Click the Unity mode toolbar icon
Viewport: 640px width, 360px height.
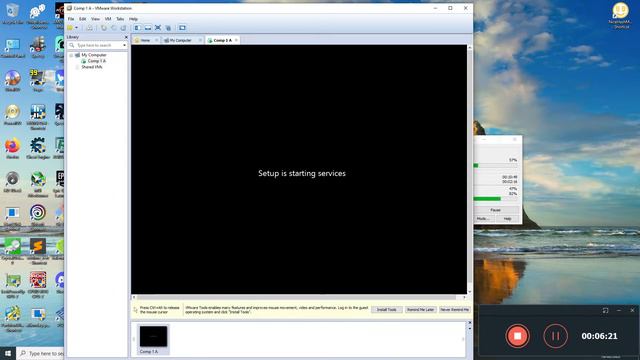click(168, 28)
